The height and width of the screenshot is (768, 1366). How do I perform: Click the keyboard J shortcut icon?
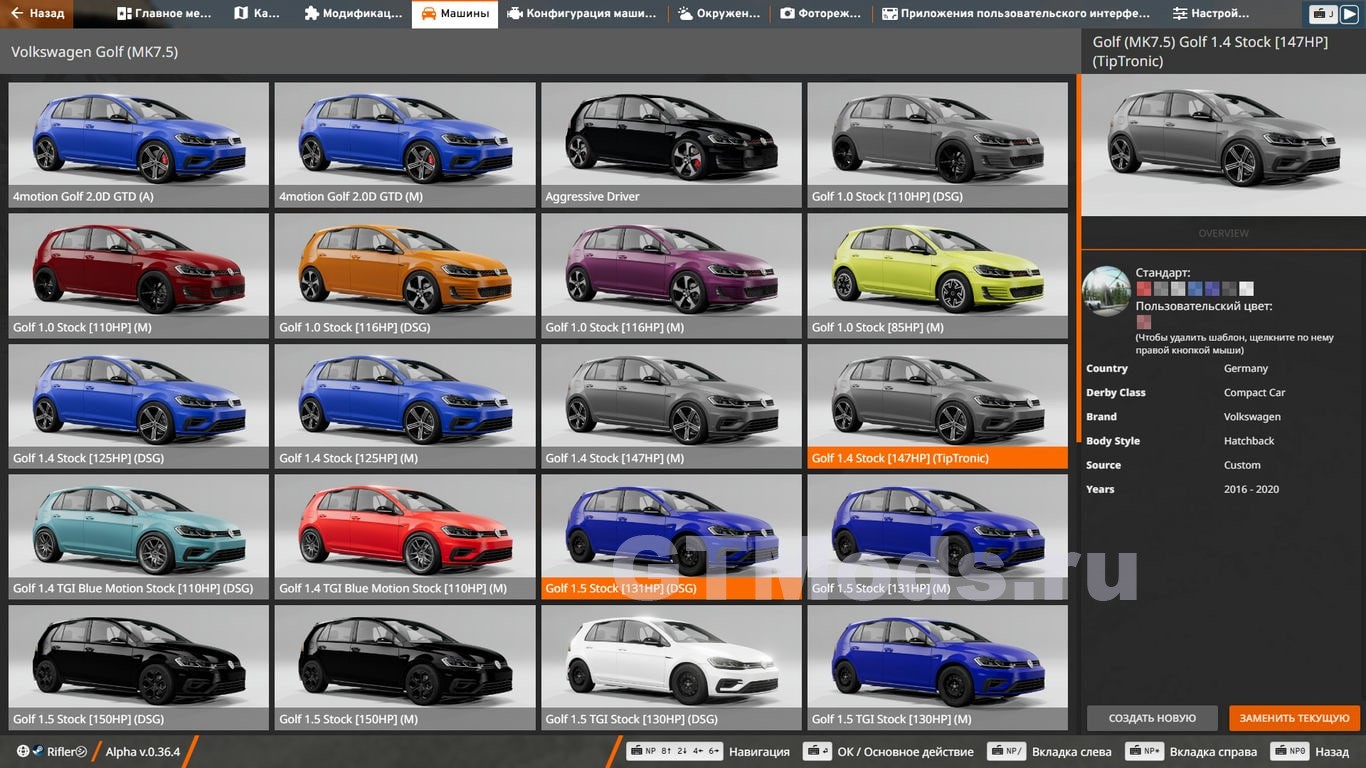pyautogui.click(x=1323, y=14)
